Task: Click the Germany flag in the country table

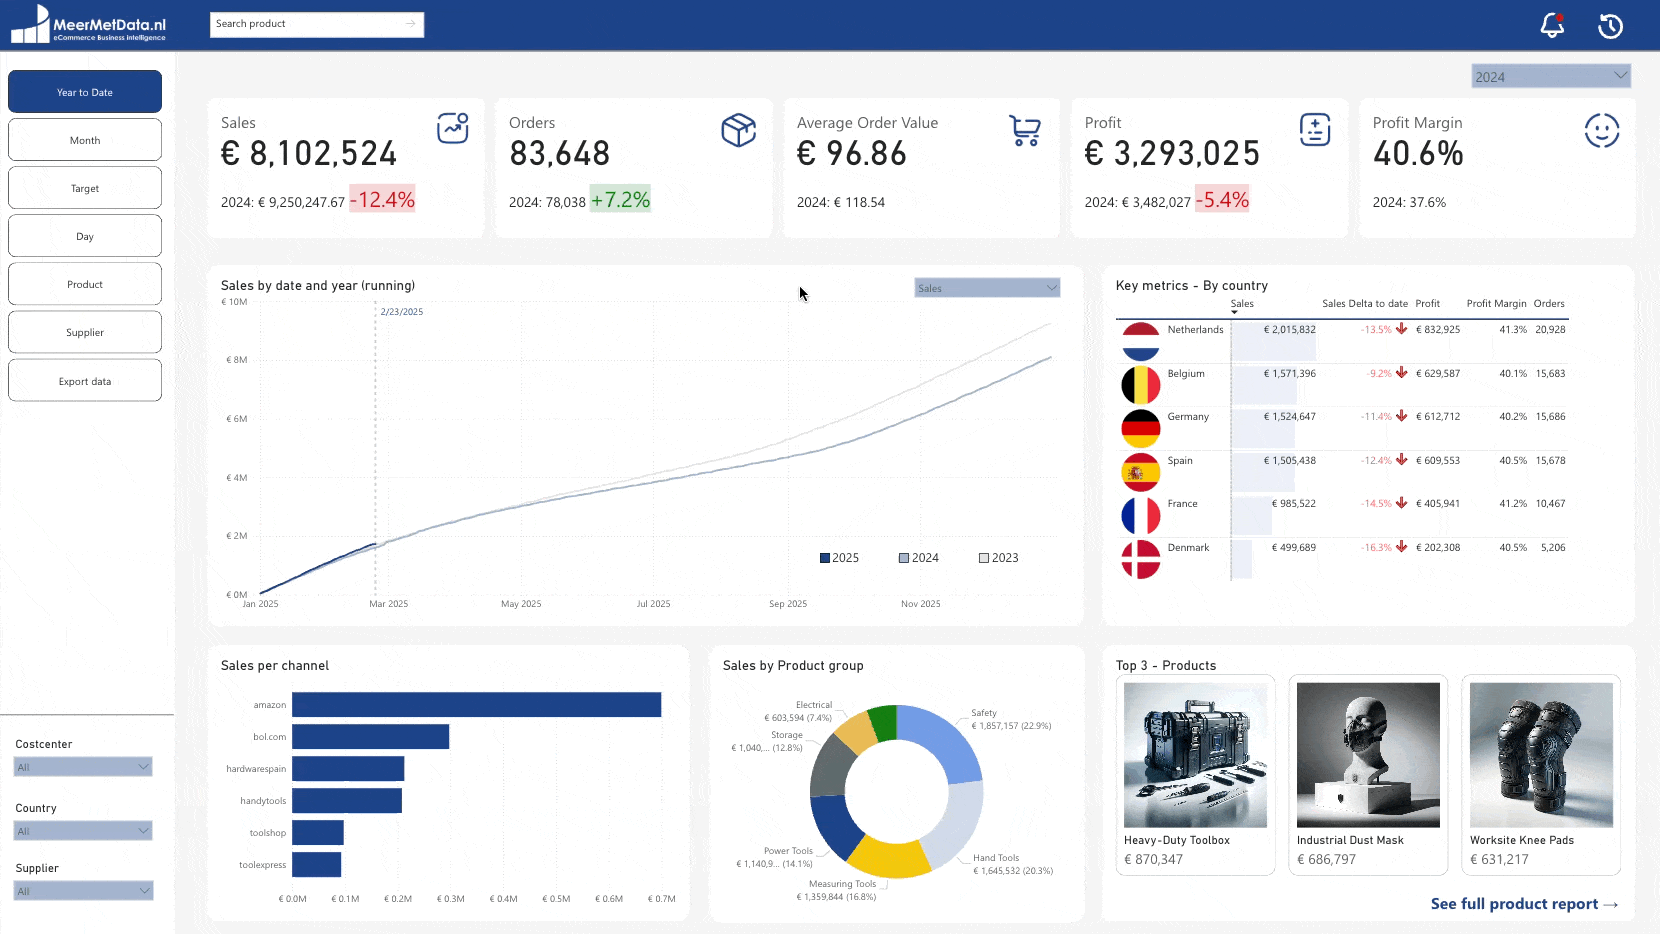Action: click(x=1140, y=428)
